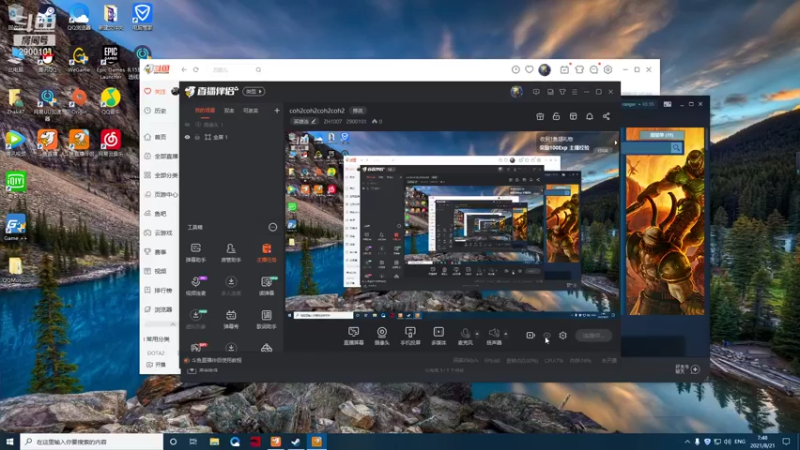Open history clock icon in Douyu top bar

click(x=515, y=69)
